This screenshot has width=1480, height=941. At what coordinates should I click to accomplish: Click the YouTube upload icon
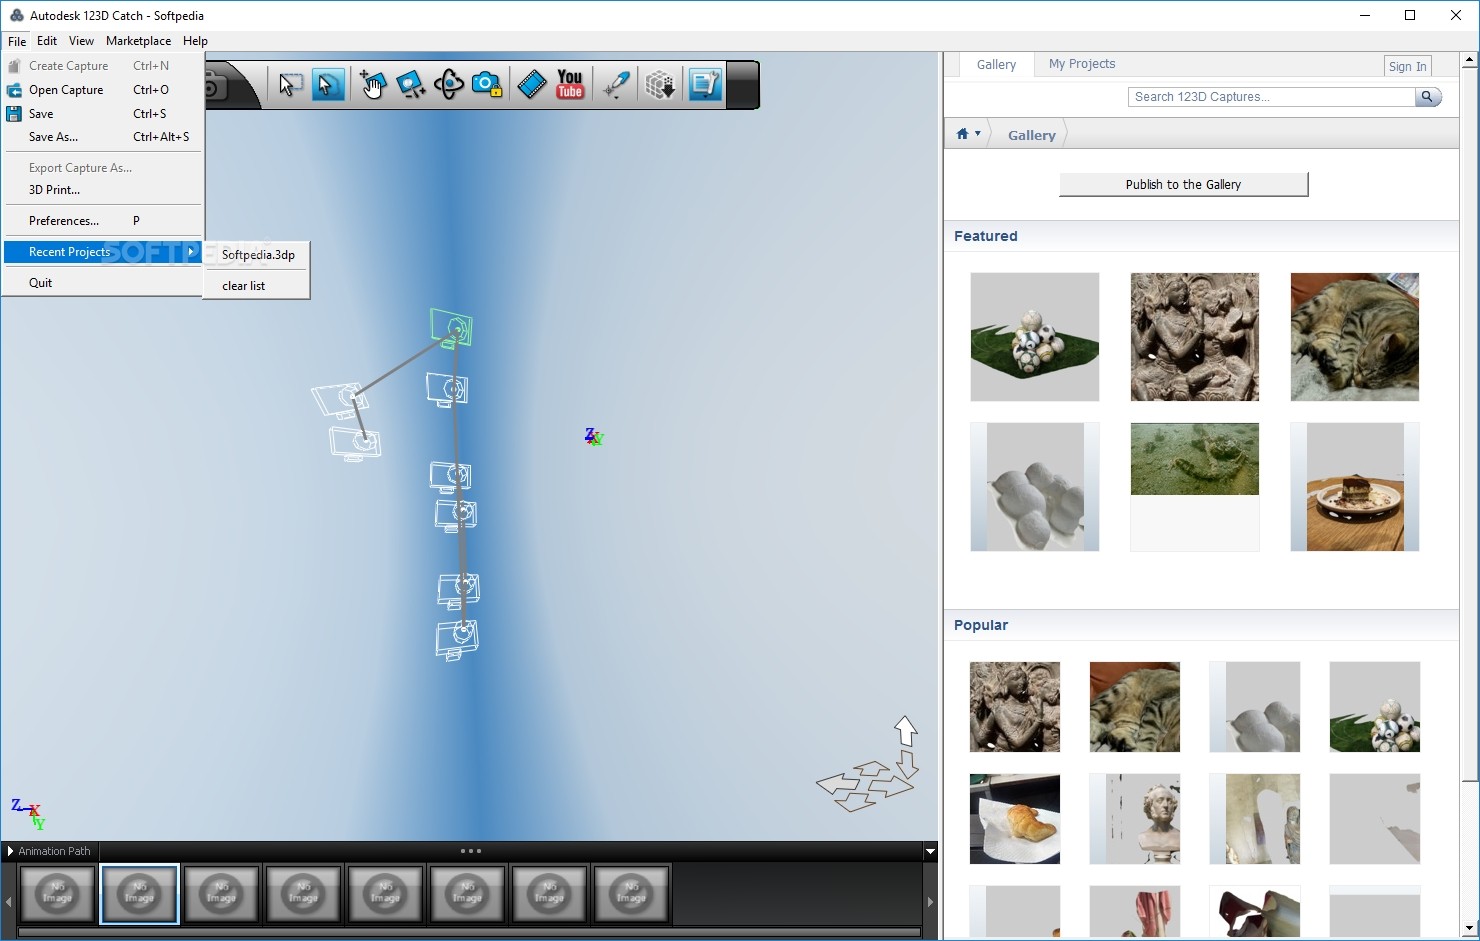pyautogui.click(x=570, y=85)
